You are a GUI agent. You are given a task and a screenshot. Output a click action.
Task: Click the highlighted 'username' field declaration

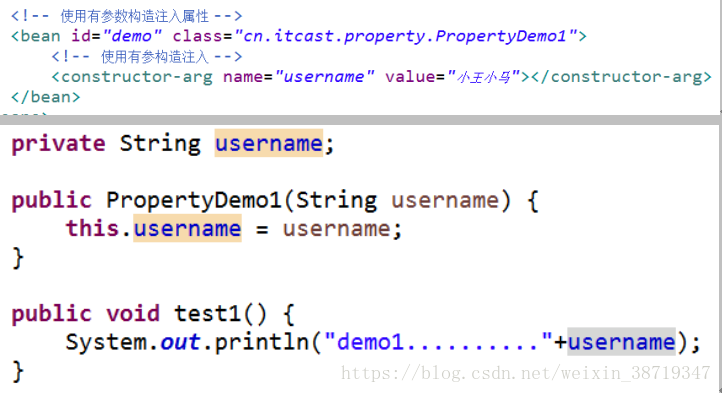(x=269, y=143)
